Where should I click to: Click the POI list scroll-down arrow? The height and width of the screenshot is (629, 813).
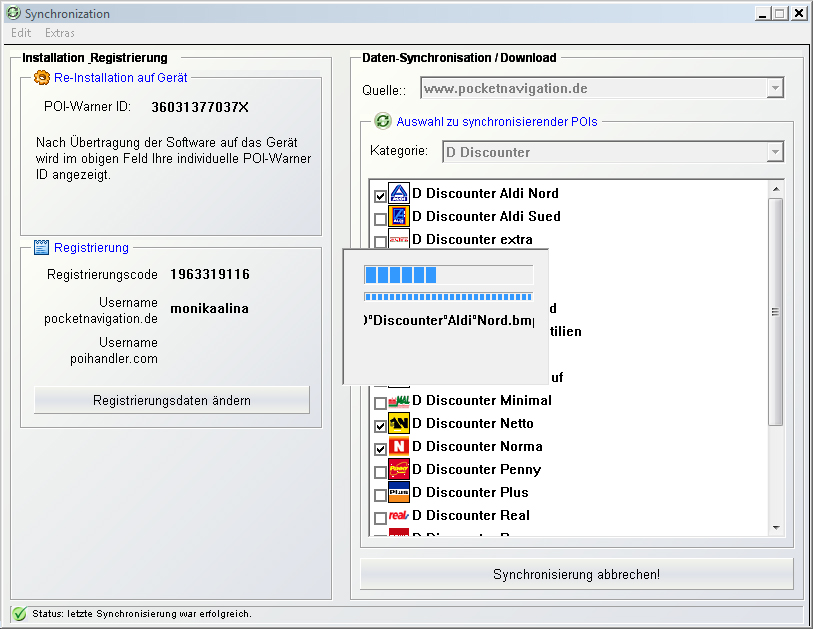[776, 527]
